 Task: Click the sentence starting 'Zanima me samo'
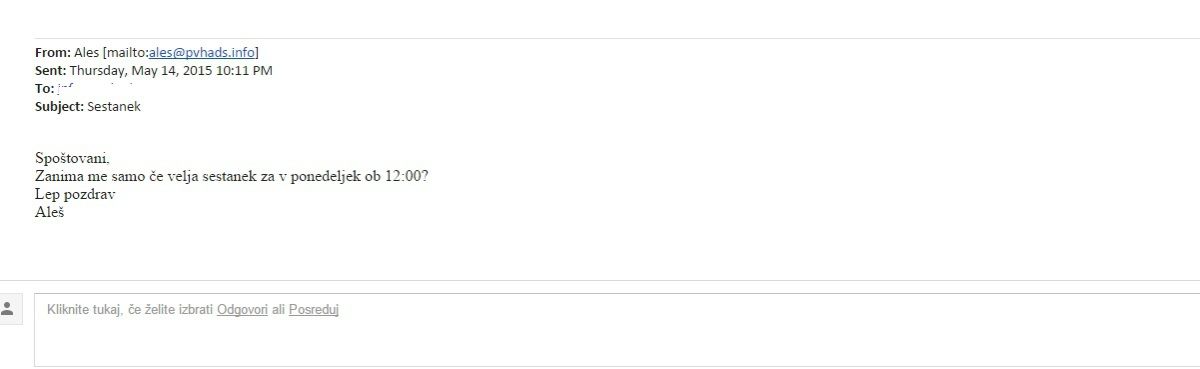232,177
